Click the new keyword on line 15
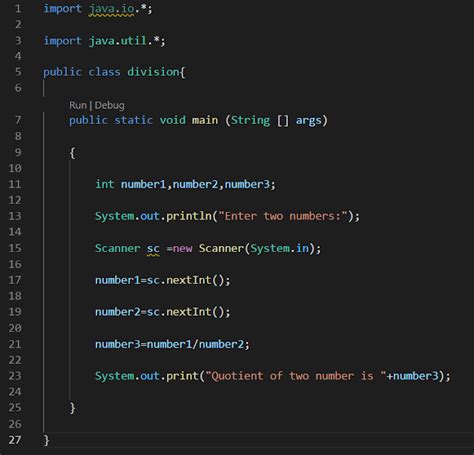The height and width of the screenshot is (455, 474). [183, 248]
